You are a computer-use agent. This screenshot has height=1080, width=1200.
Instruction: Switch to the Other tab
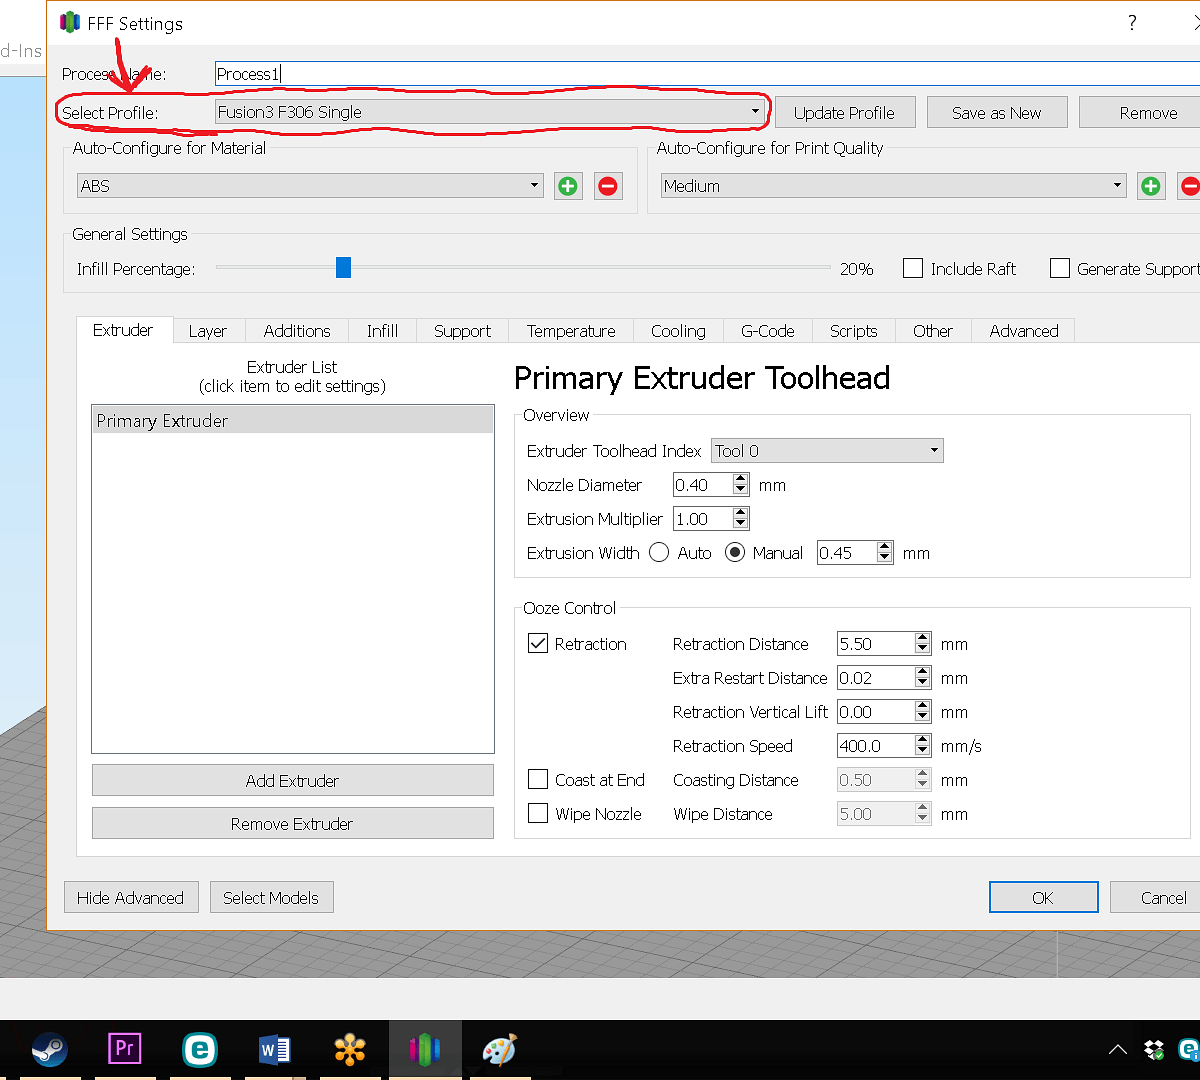click(933, 331)
